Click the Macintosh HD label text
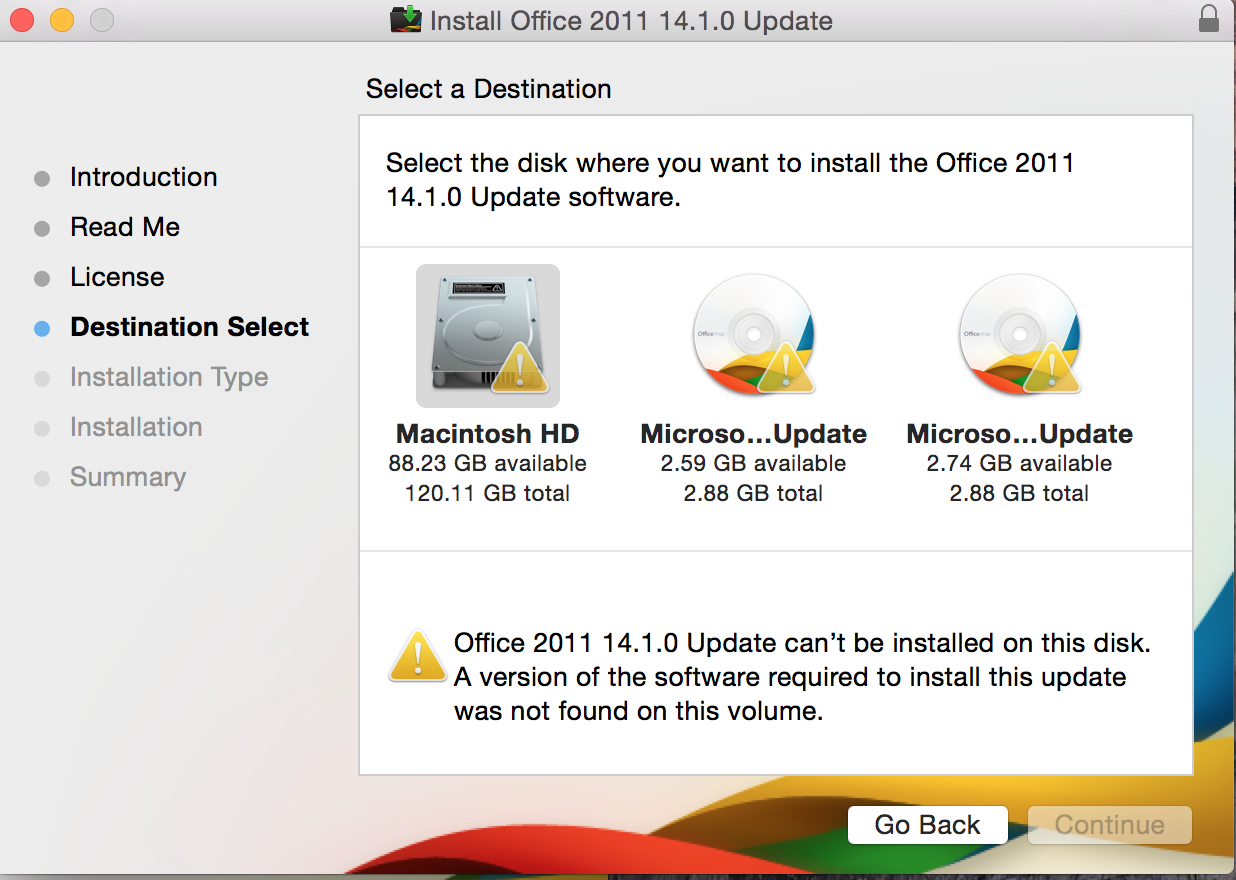The width and height of the screenshot is (1236, 880). pos(488,434)
